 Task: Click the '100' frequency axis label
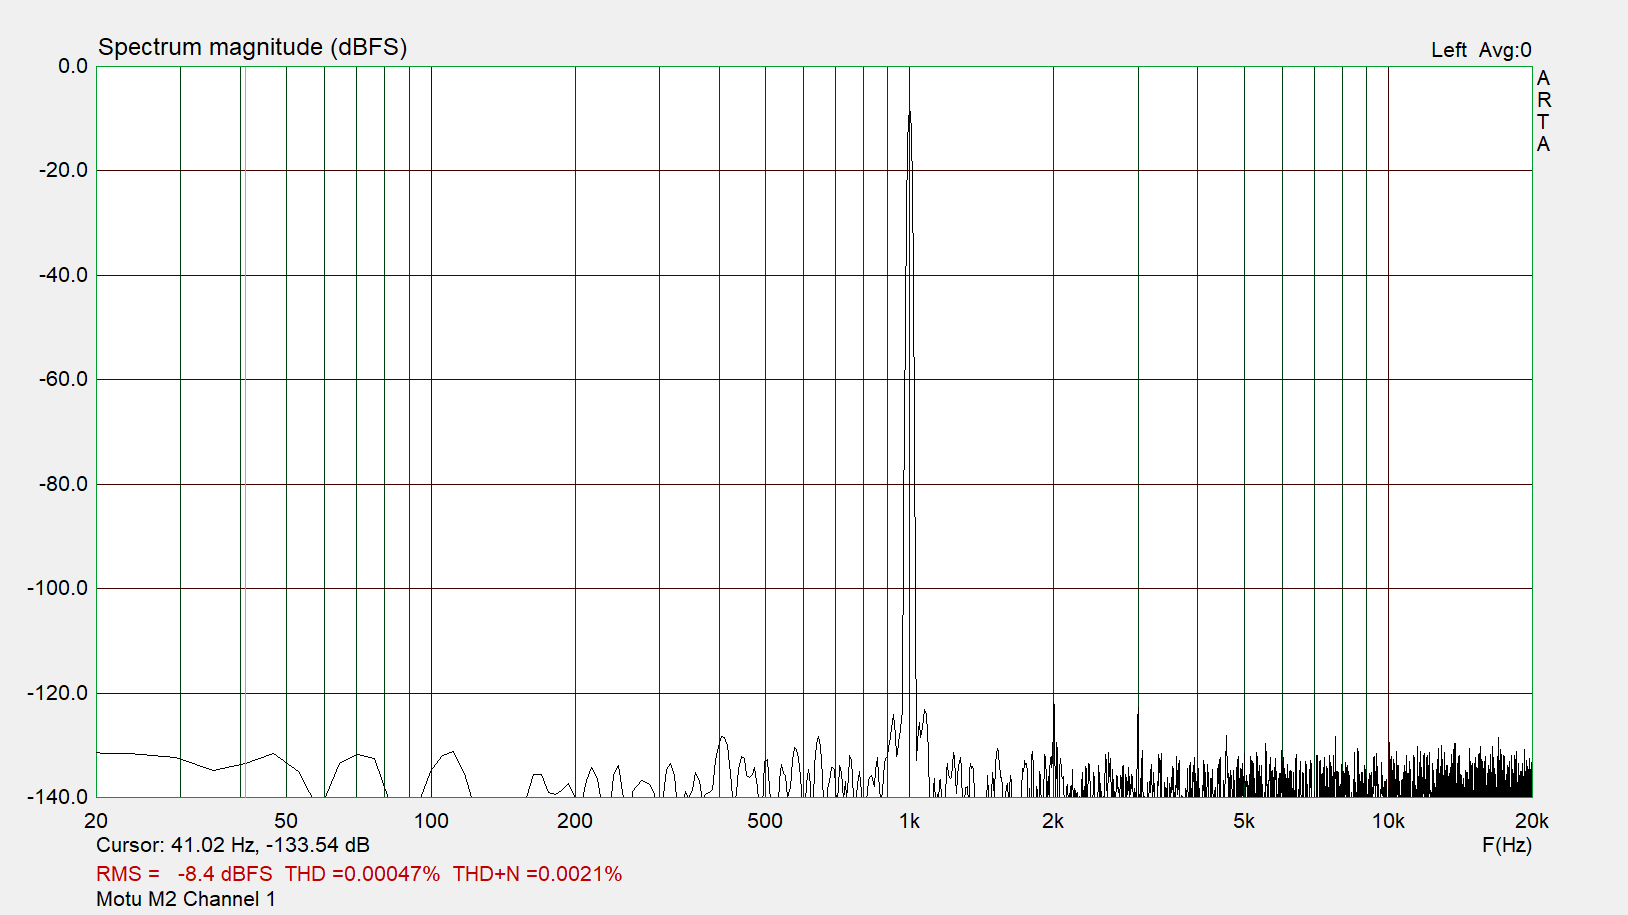pyautogui.click(x=431, y=821)
